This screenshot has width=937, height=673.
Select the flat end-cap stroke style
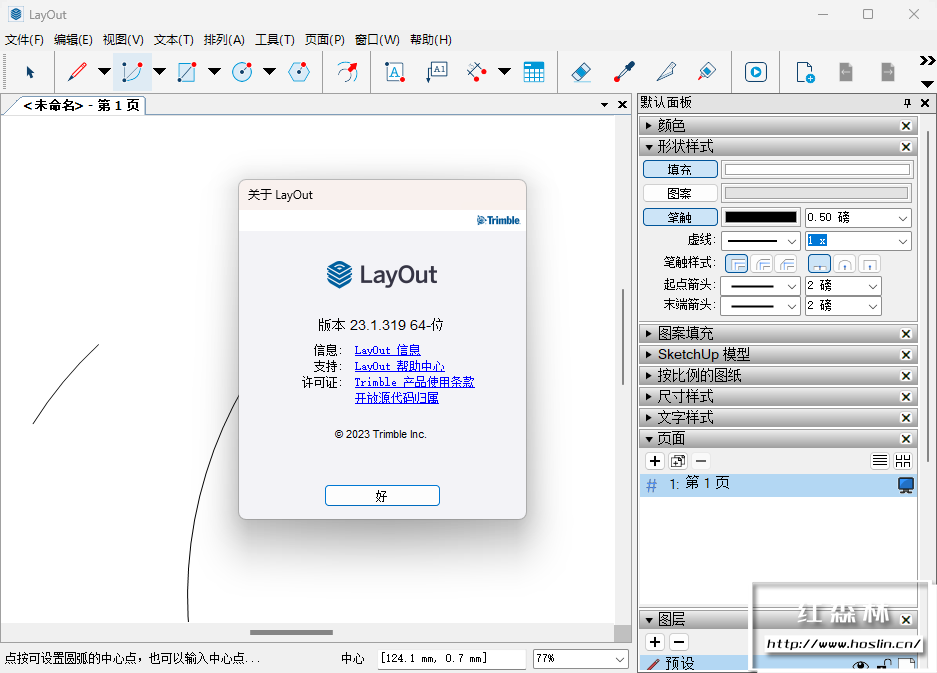[x=819, y=264]
